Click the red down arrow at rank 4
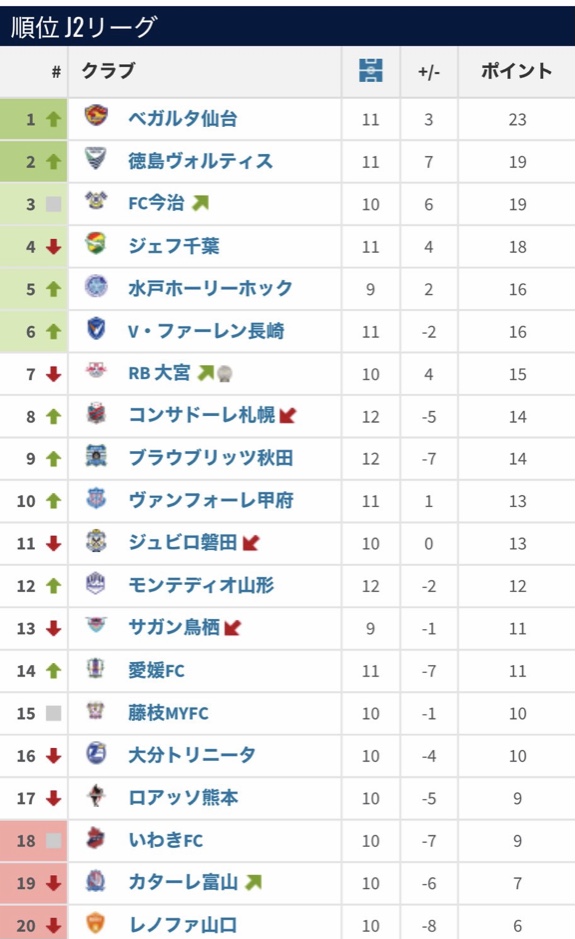The height and width of the screenshot is (939, 575). 54,247
